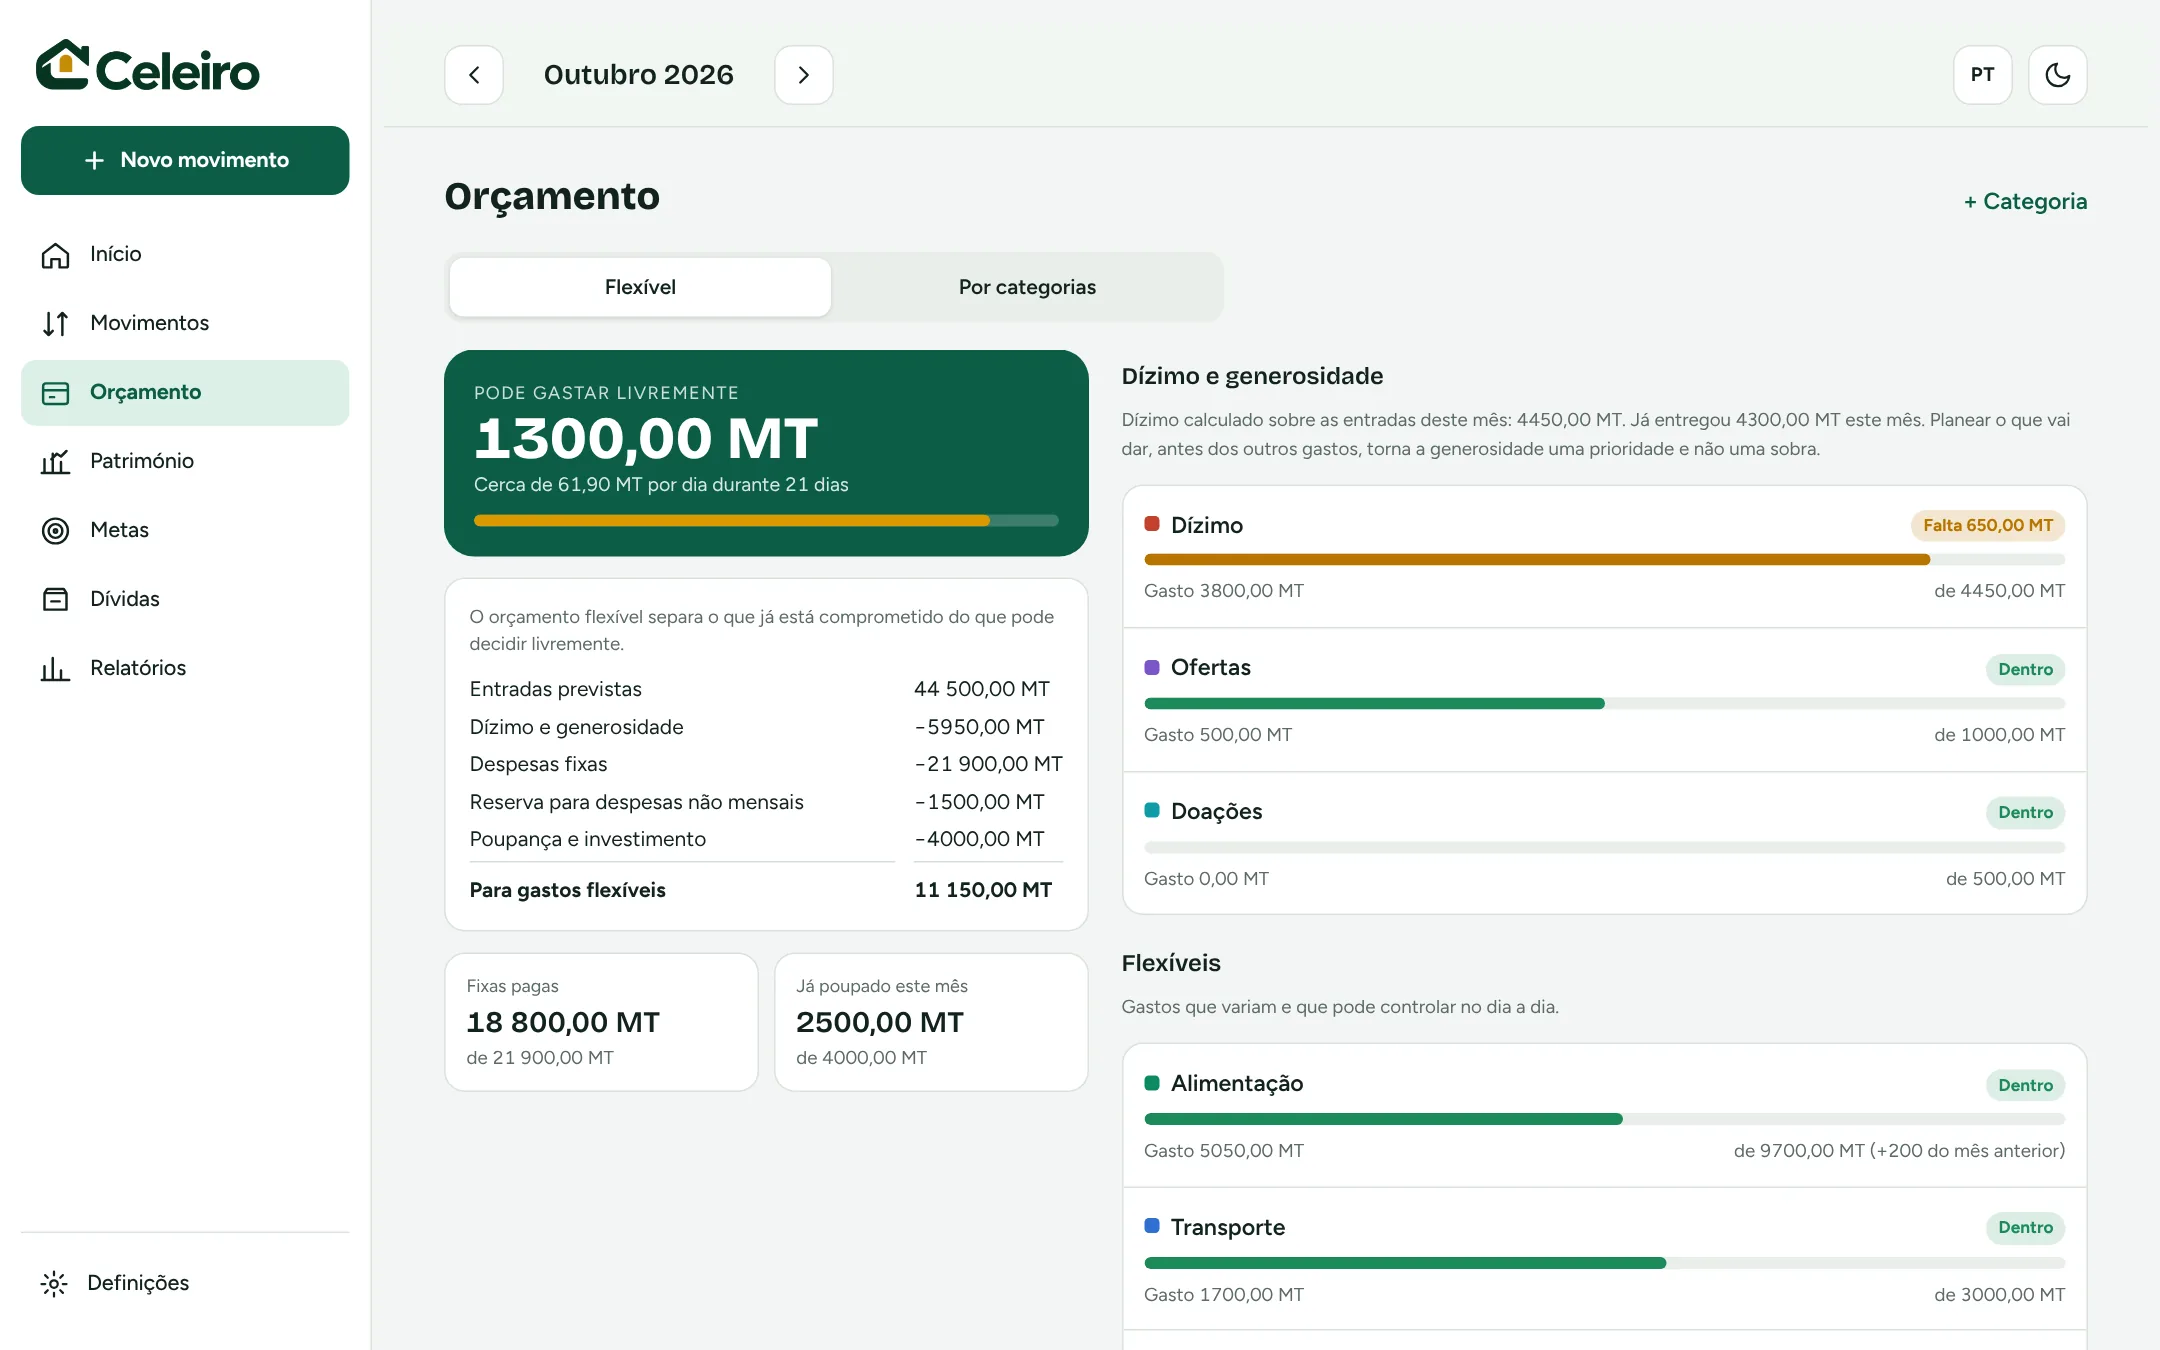Click the Doações empty progress bar

[1604, 848]
